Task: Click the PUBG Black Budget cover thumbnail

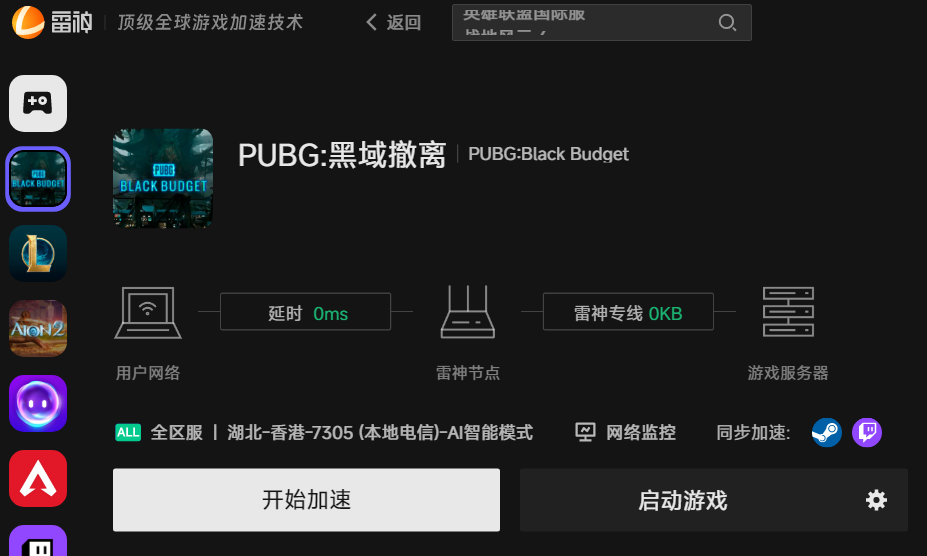Action: (x=163, y=178)
